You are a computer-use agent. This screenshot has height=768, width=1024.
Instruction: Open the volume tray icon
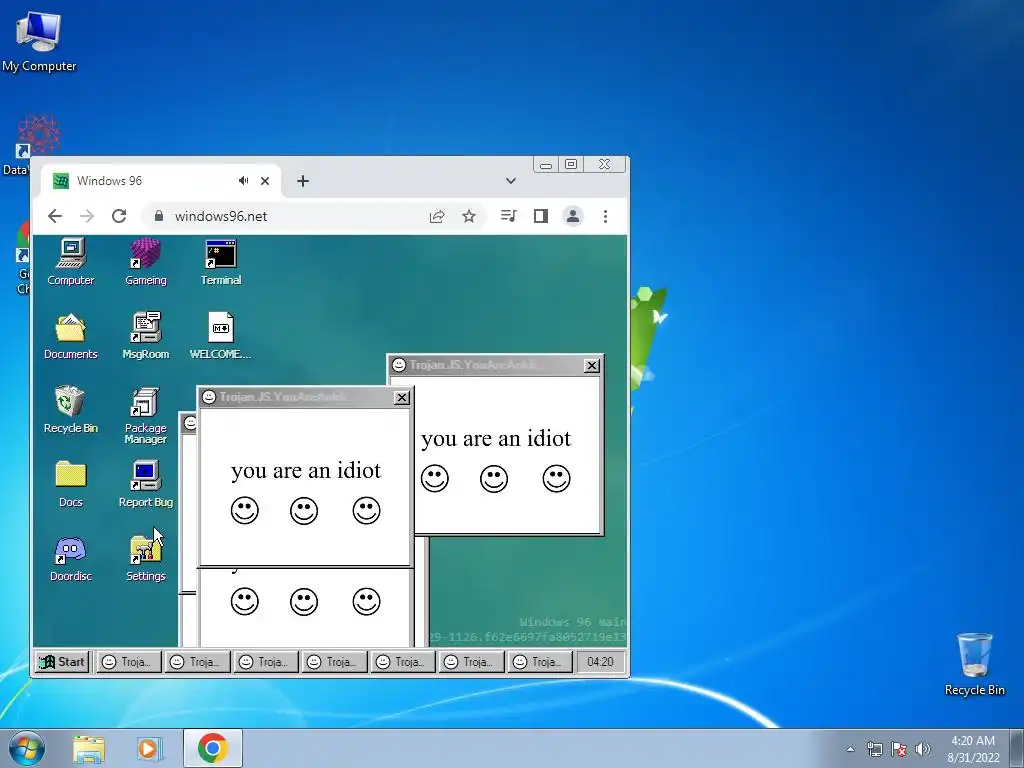922,749
